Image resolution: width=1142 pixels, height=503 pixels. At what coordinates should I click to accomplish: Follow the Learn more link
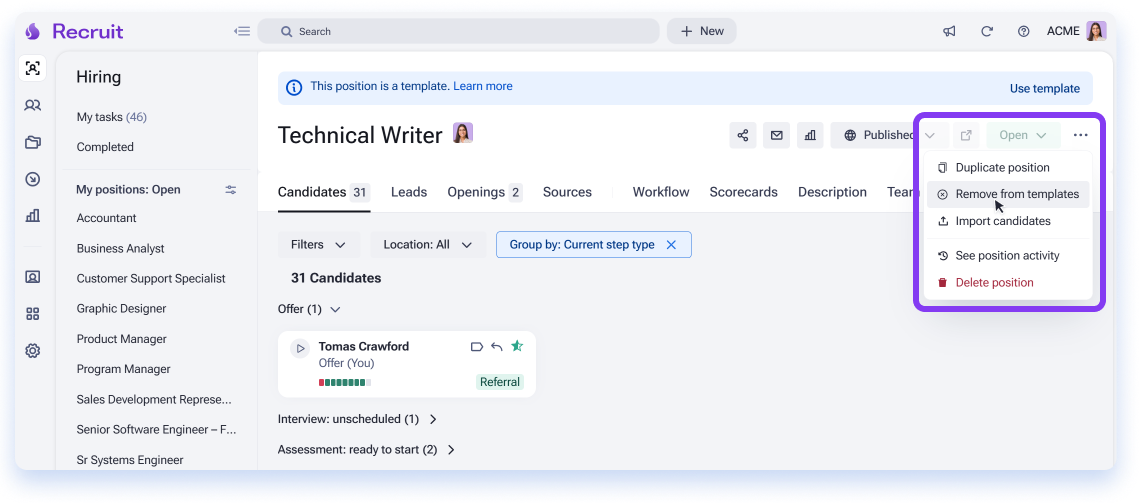click(x=483, y=87)
